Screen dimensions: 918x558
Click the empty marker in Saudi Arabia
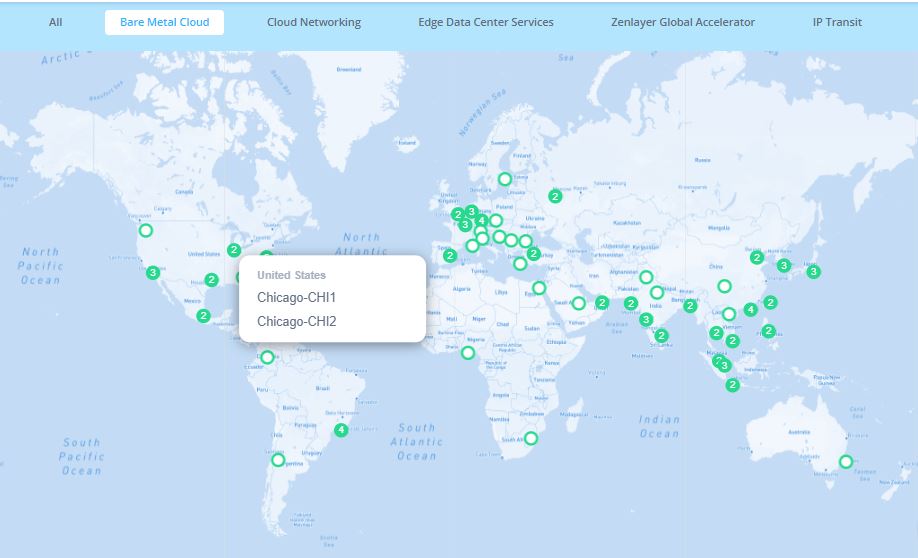pos(578,303)
